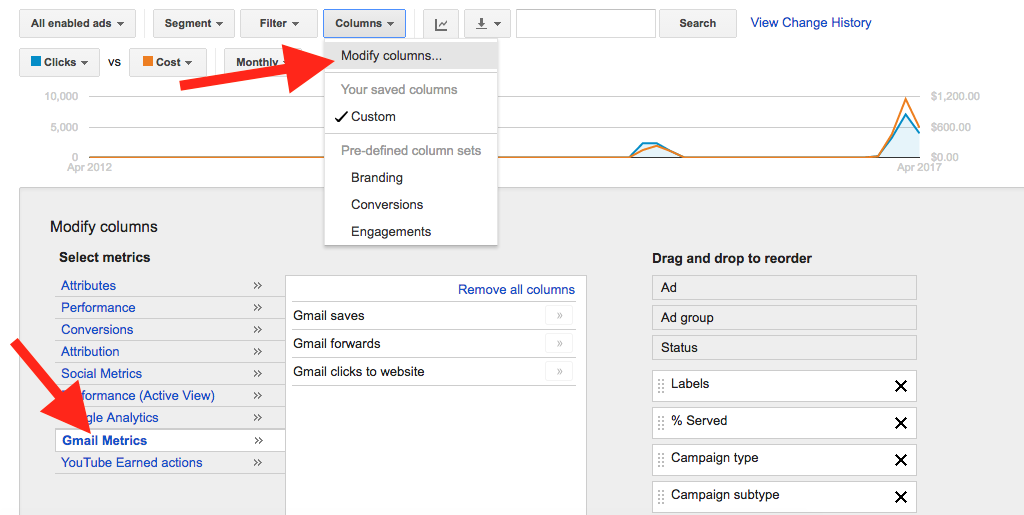Remove the % Served column
The width and height of the screenshot is (1024, 515).
[x=900, y=423]
